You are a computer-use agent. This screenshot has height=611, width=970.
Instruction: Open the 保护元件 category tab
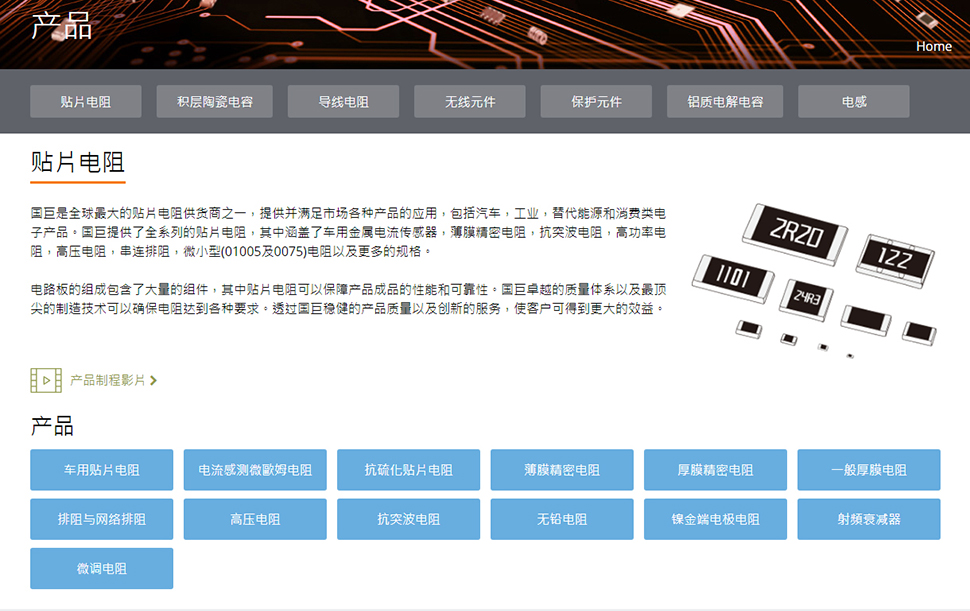596,102
